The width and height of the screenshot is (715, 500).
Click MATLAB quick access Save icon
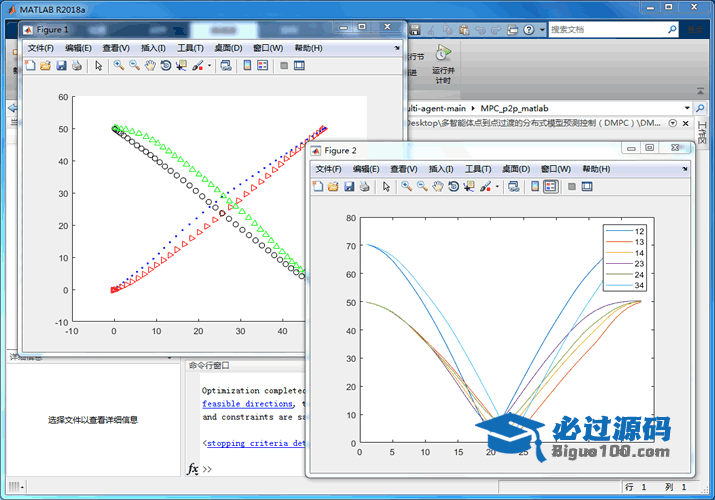pyautogui.click(x=414, y=30)
